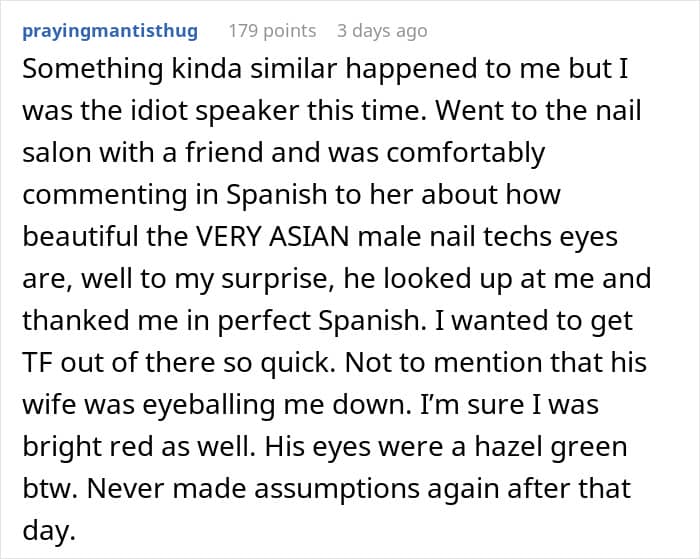Open the prayingmantisthug user profile

(x=109, y=31)
